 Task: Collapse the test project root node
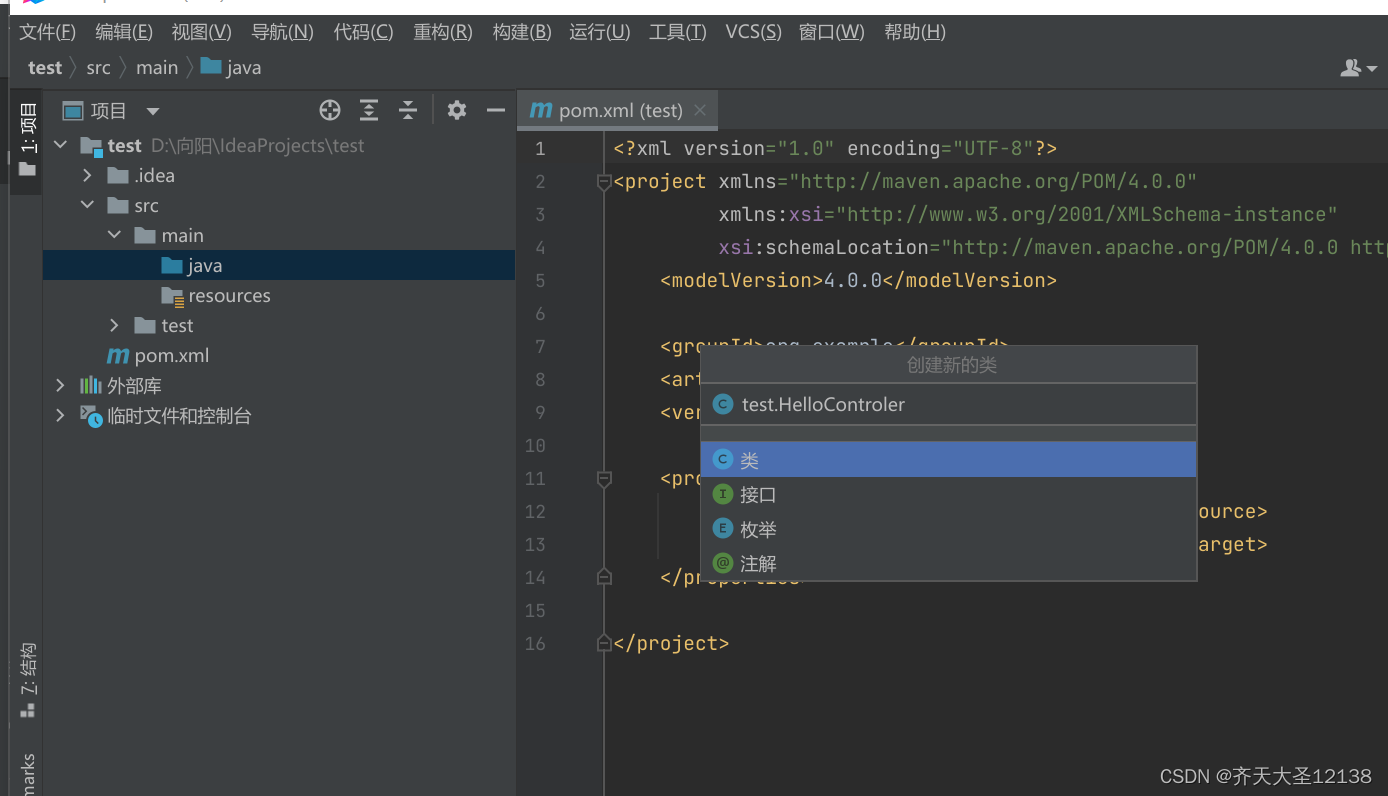click(61, 145)
